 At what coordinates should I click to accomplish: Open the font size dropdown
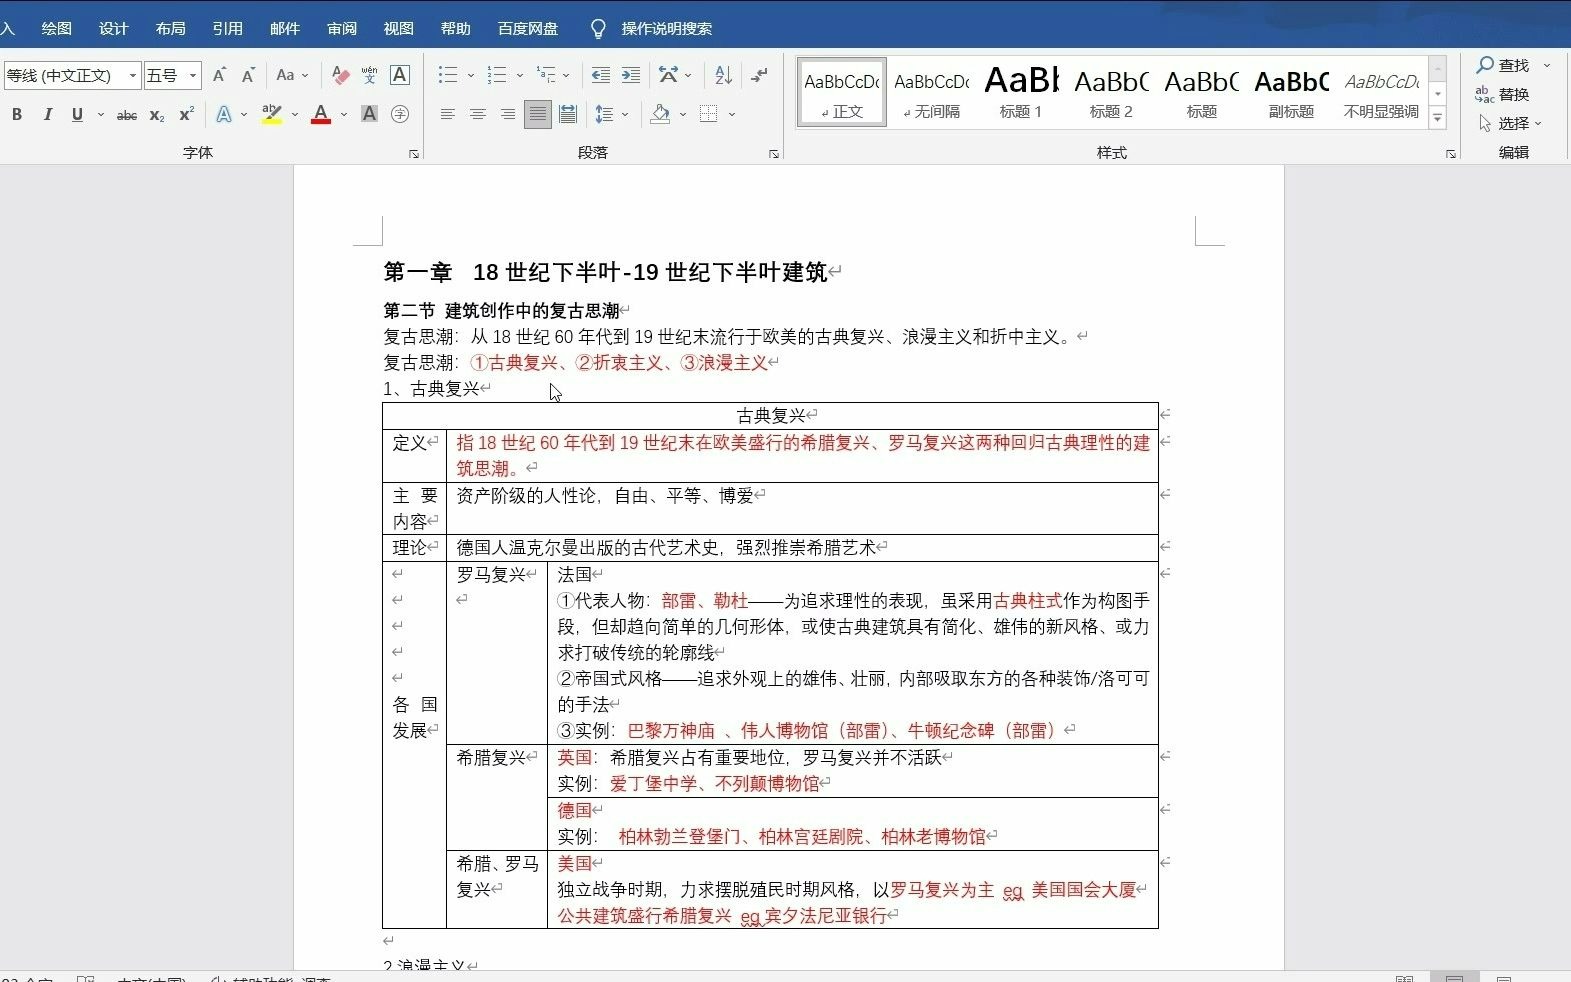coord(193,76)
